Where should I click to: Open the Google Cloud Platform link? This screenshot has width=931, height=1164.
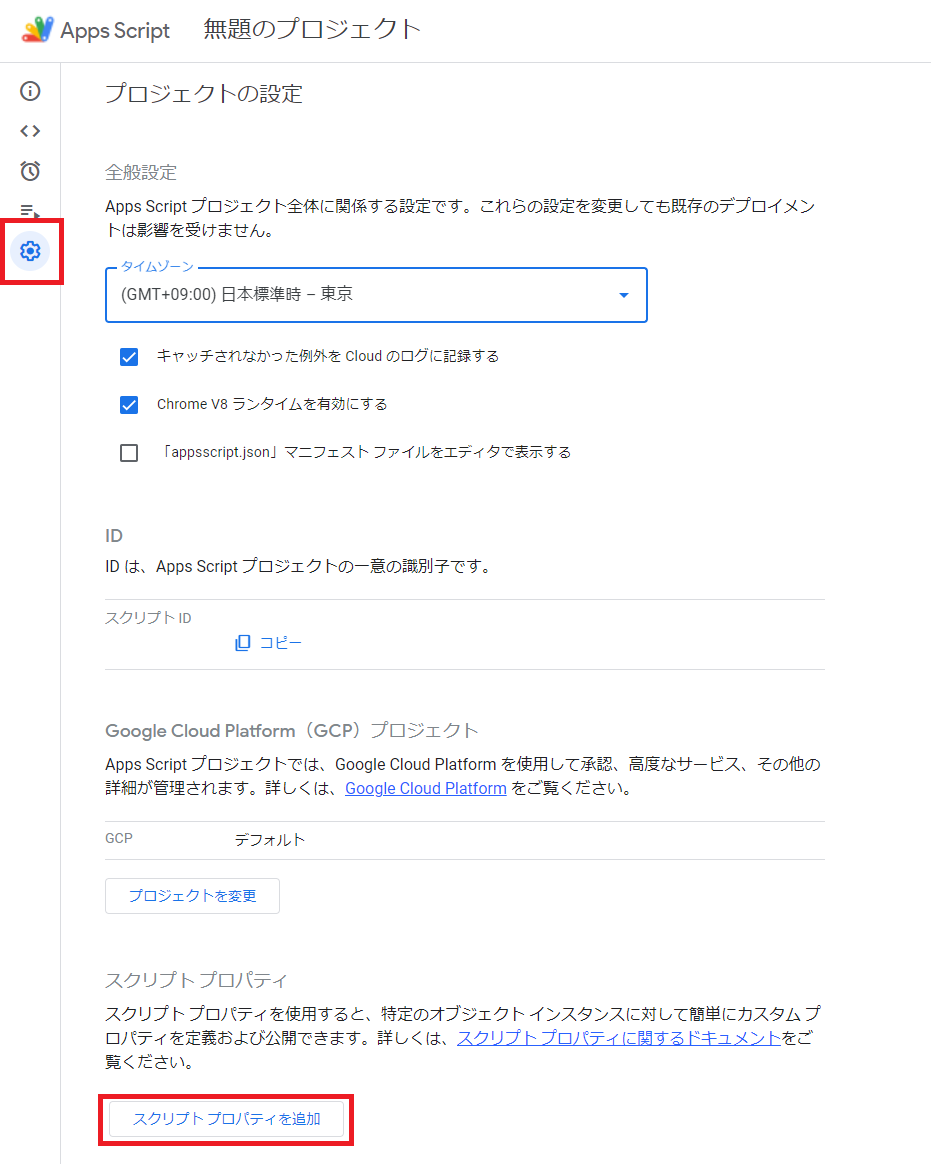coord(426,788)
